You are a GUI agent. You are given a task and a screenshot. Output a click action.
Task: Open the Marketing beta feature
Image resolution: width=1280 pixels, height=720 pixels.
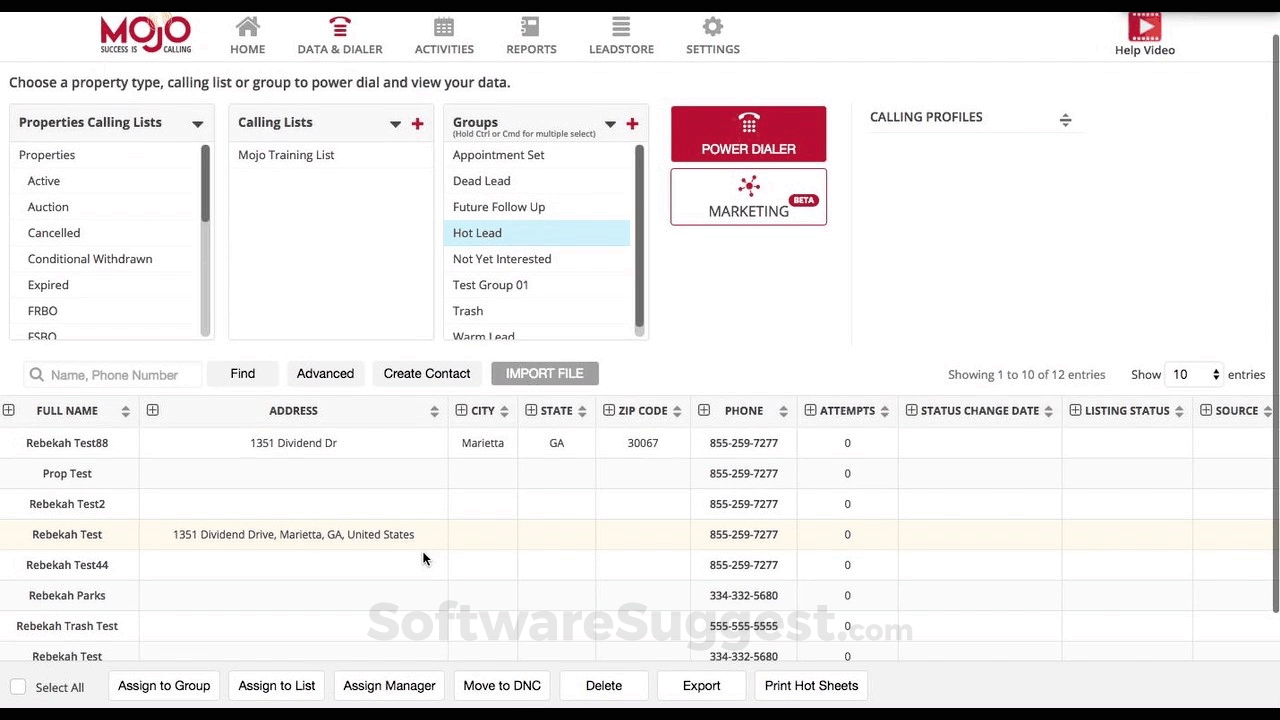748,197
